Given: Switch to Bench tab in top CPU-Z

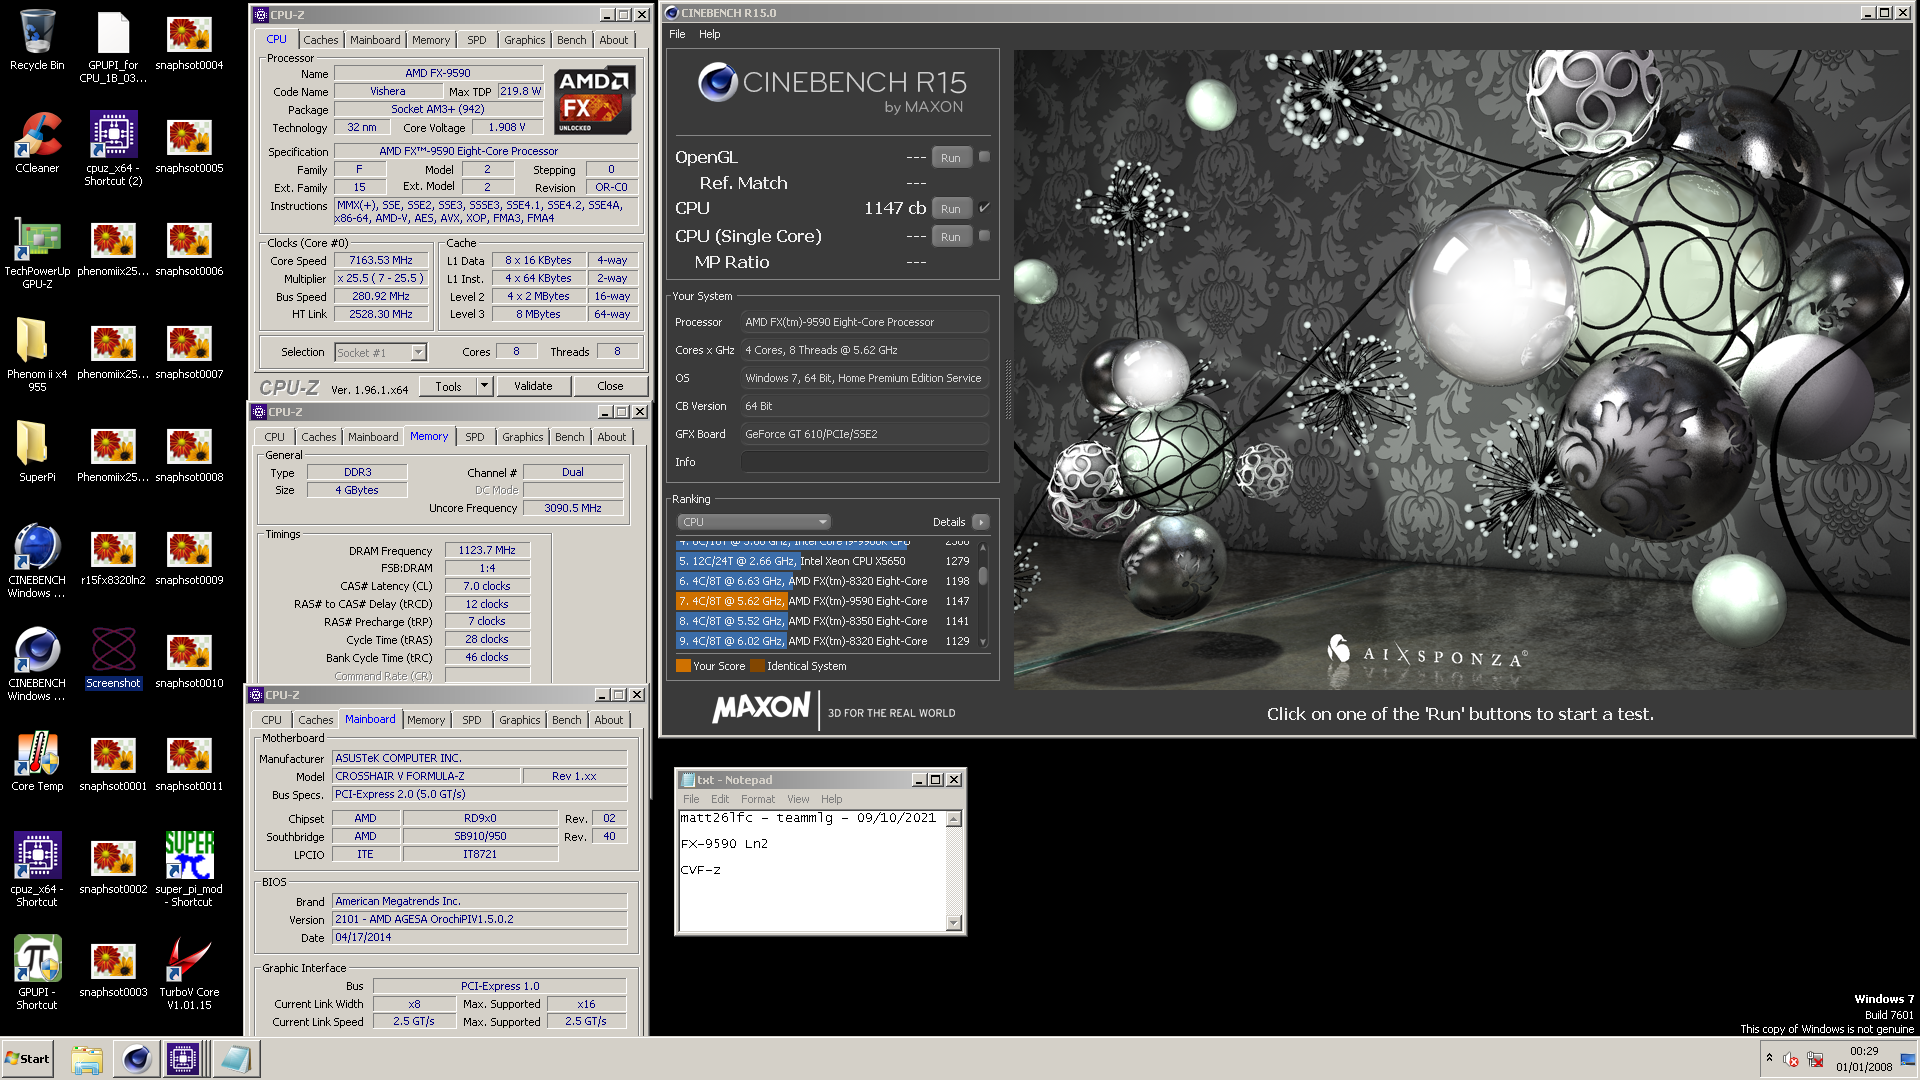Looking at the screenshot, I should click(x=572, y=40).
